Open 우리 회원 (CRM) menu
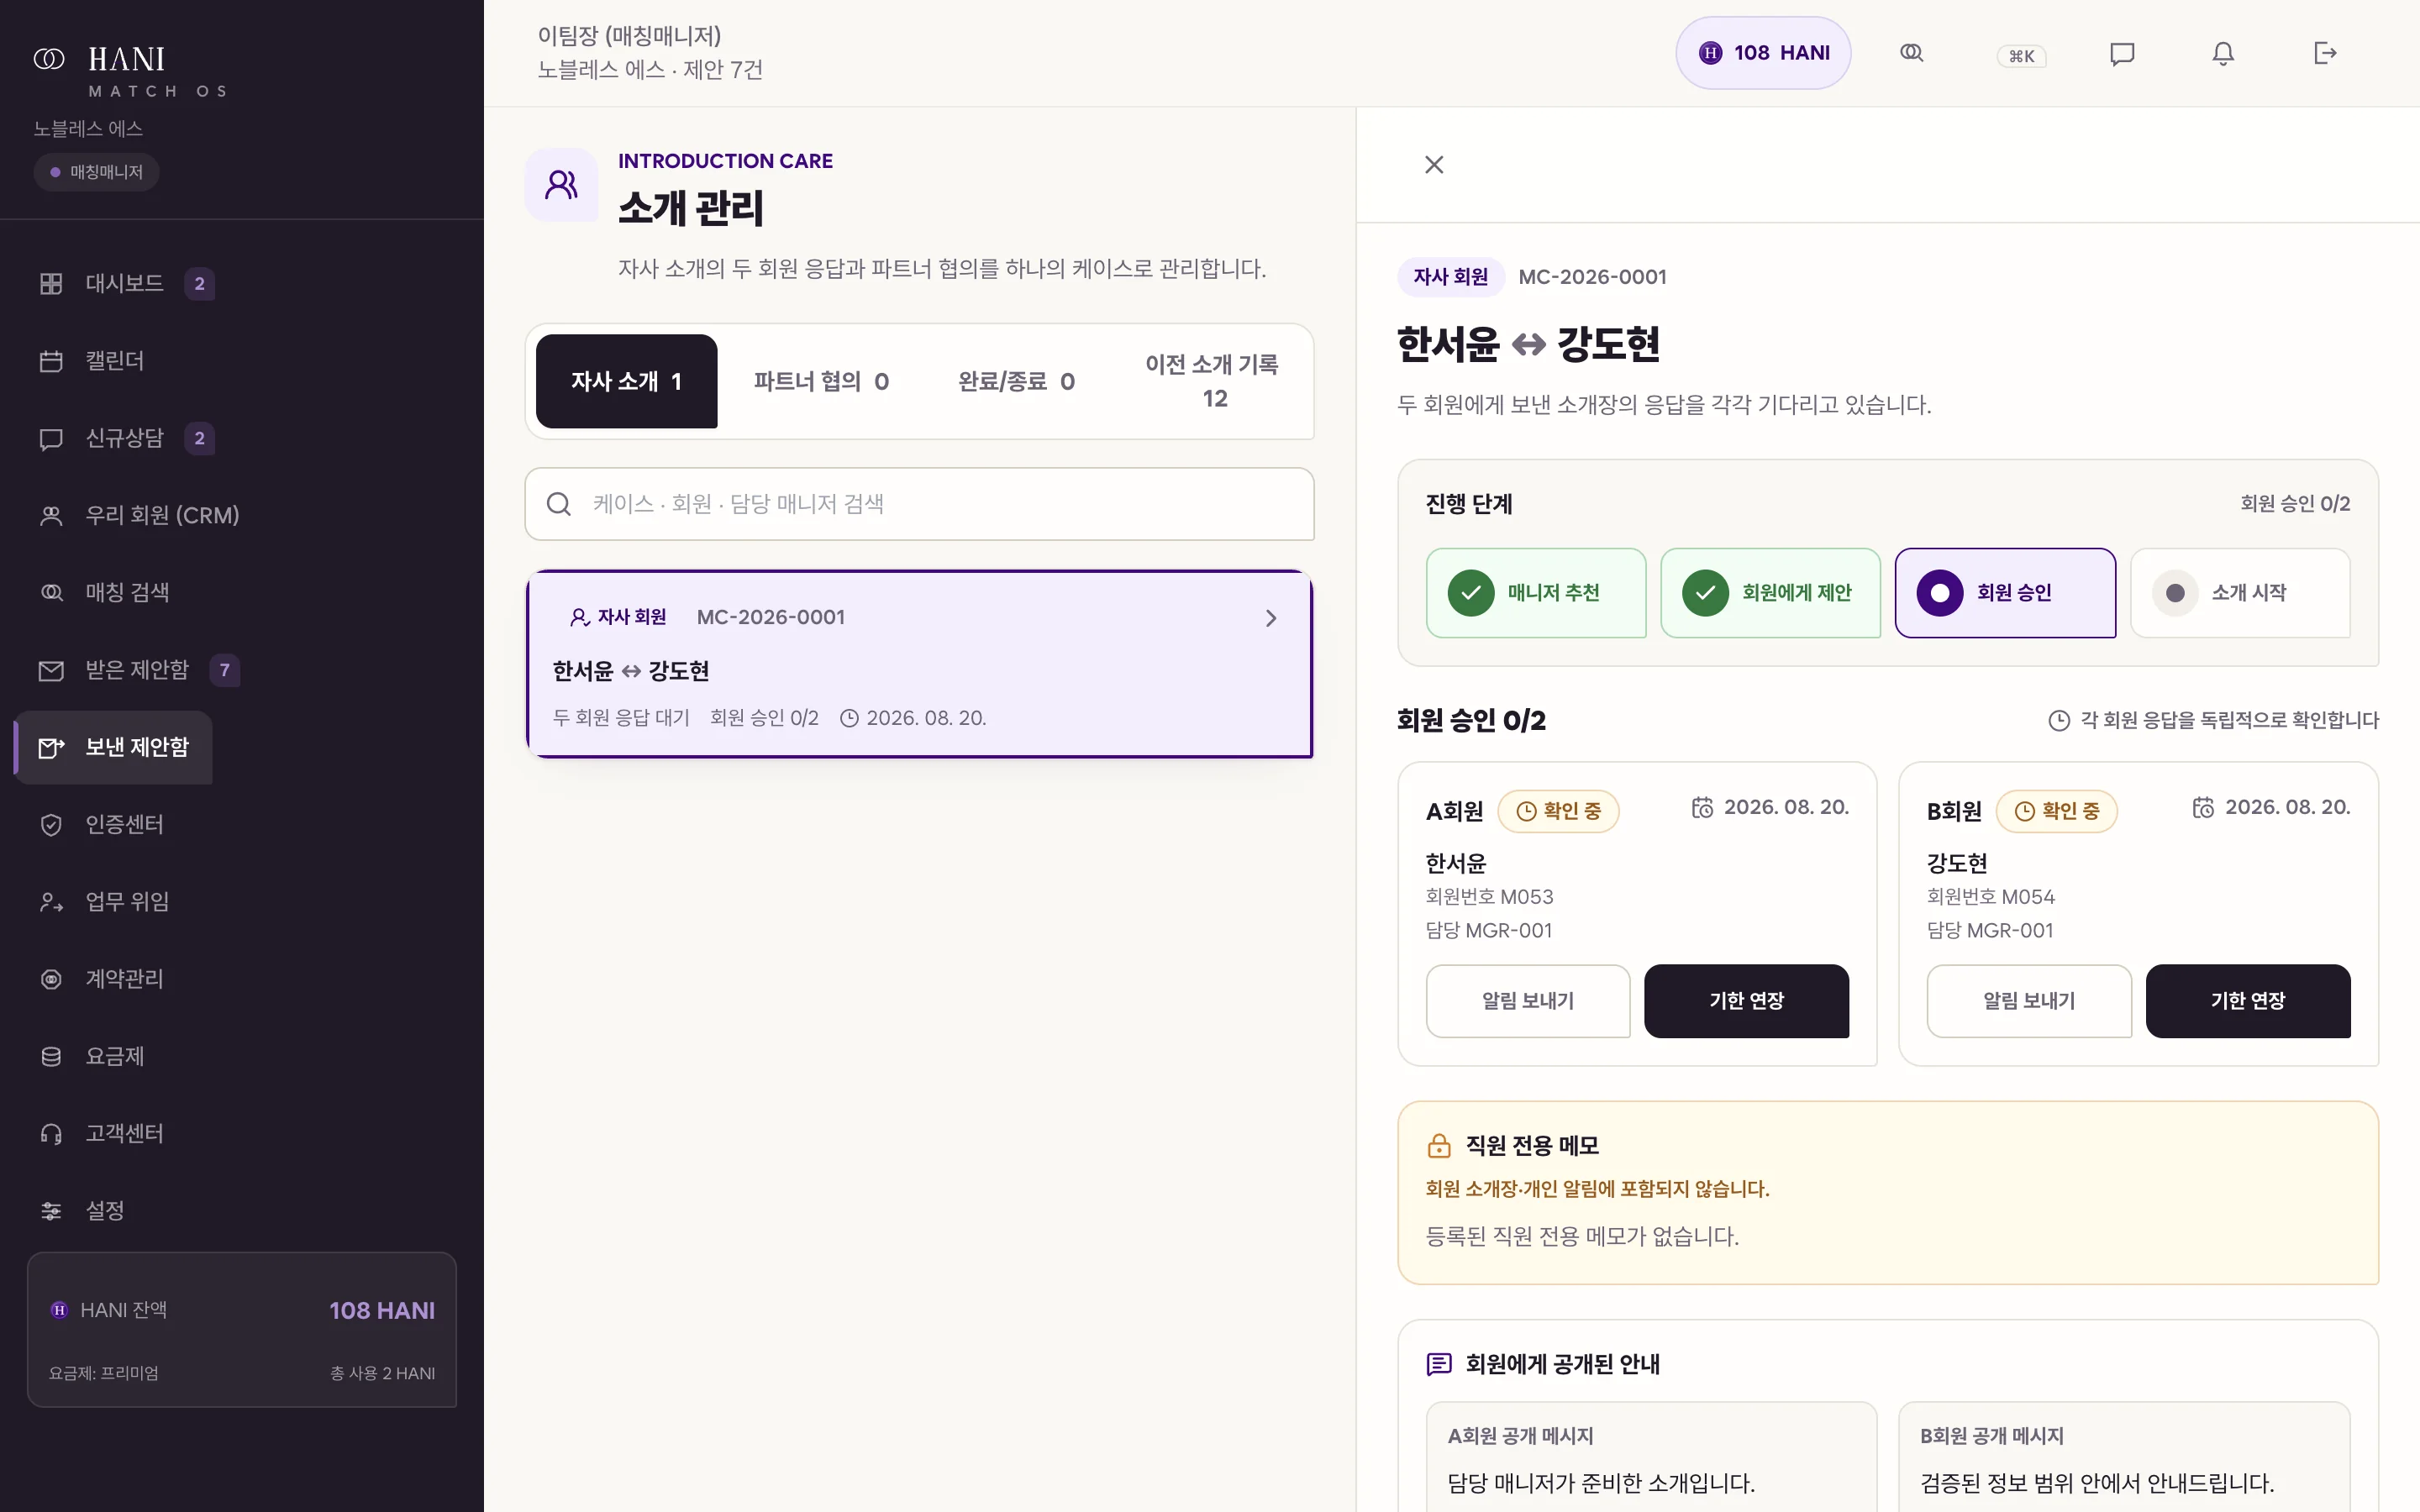Viewport: 2420px width, 1512px height. coord(139,515)
